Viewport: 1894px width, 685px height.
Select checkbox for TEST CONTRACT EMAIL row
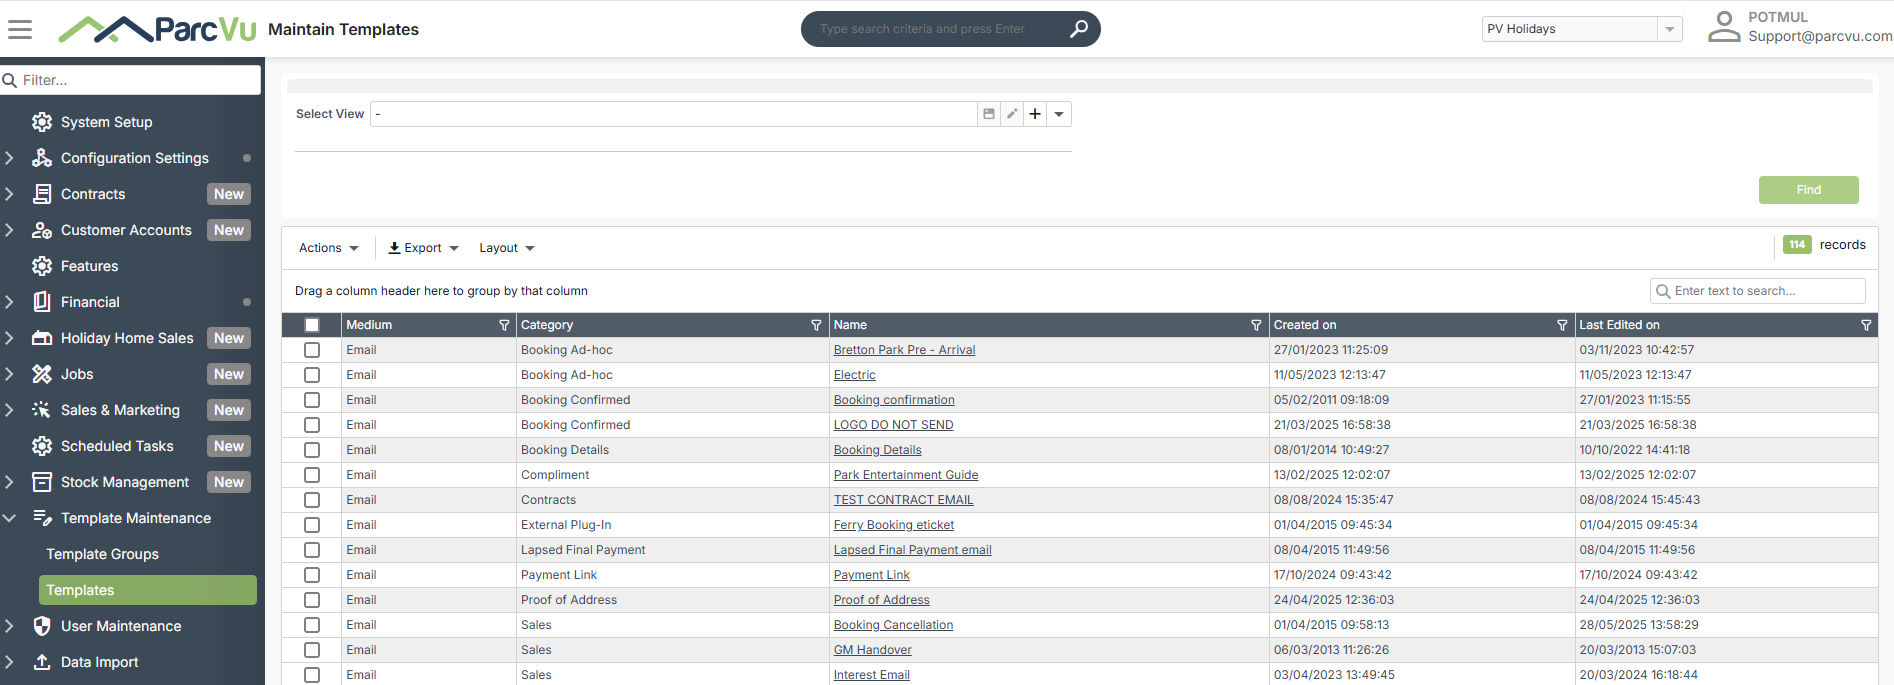[312, 500]
